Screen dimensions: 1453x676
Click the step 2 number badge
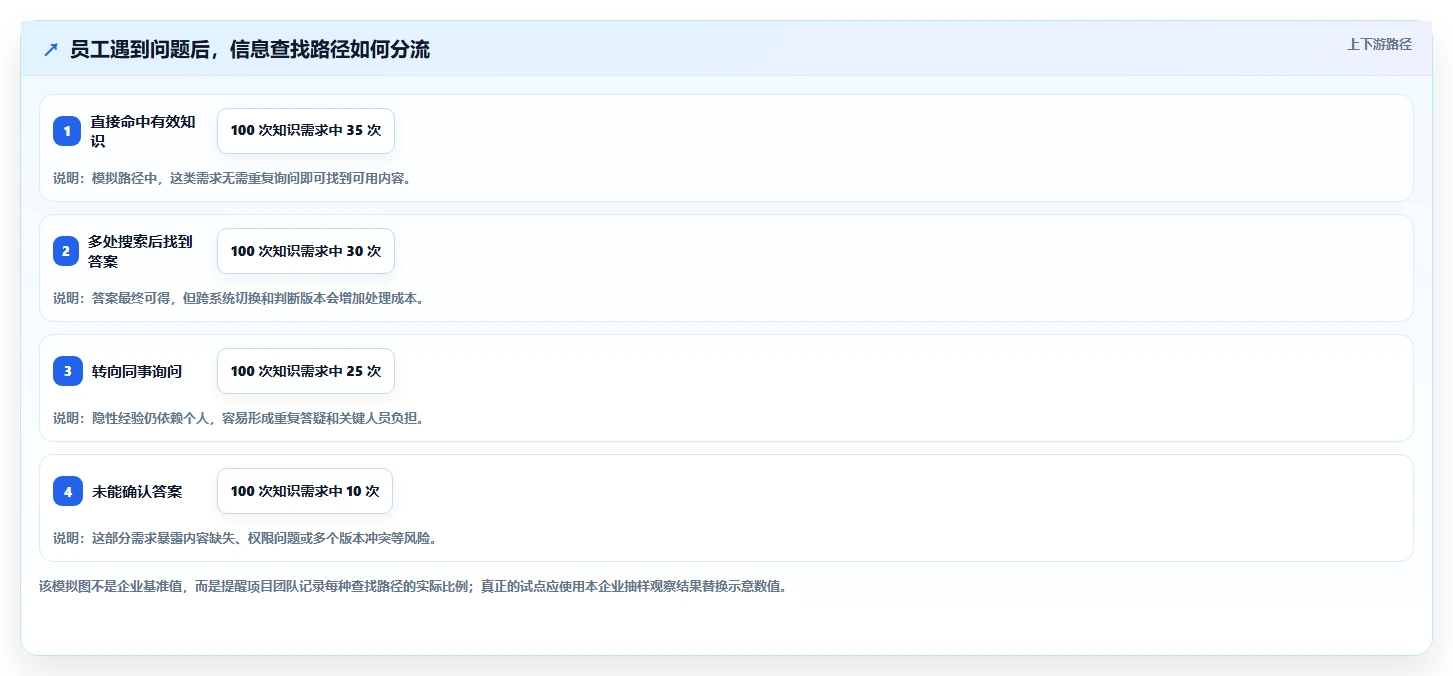66,251
